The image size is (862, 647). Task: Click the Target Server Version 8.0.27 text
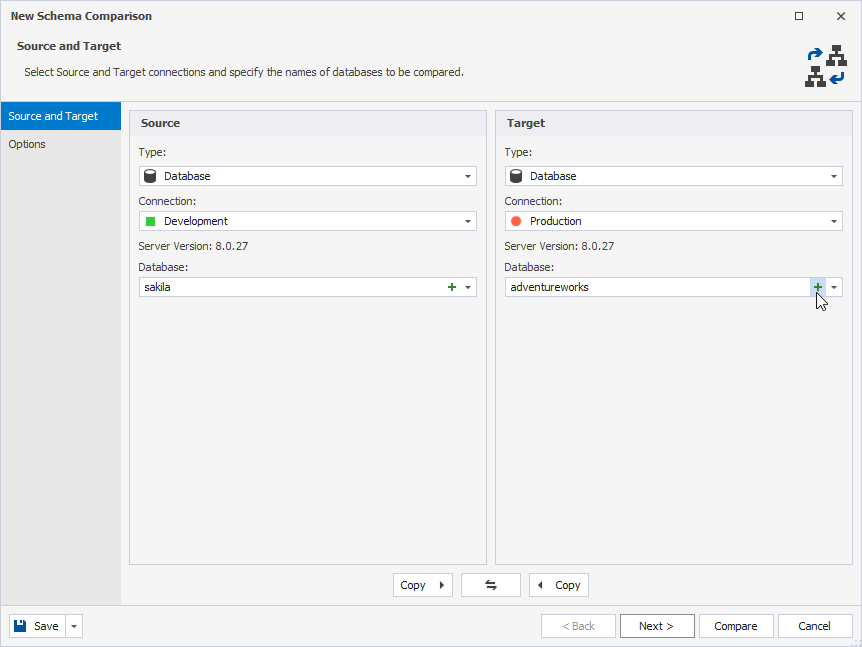(559, 246)
